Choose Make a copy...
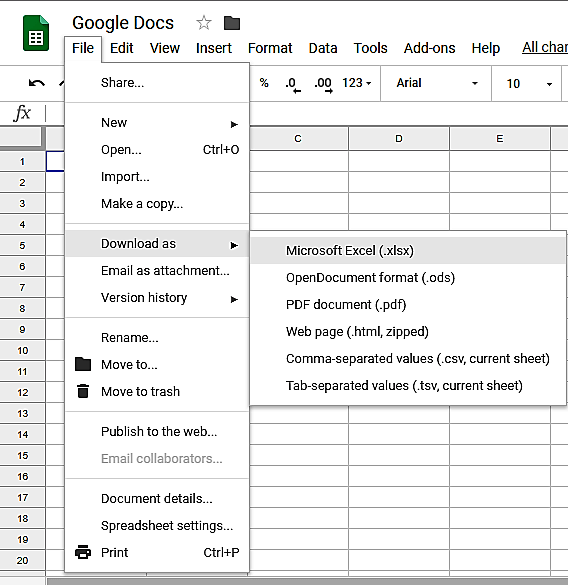 (157, 204)
